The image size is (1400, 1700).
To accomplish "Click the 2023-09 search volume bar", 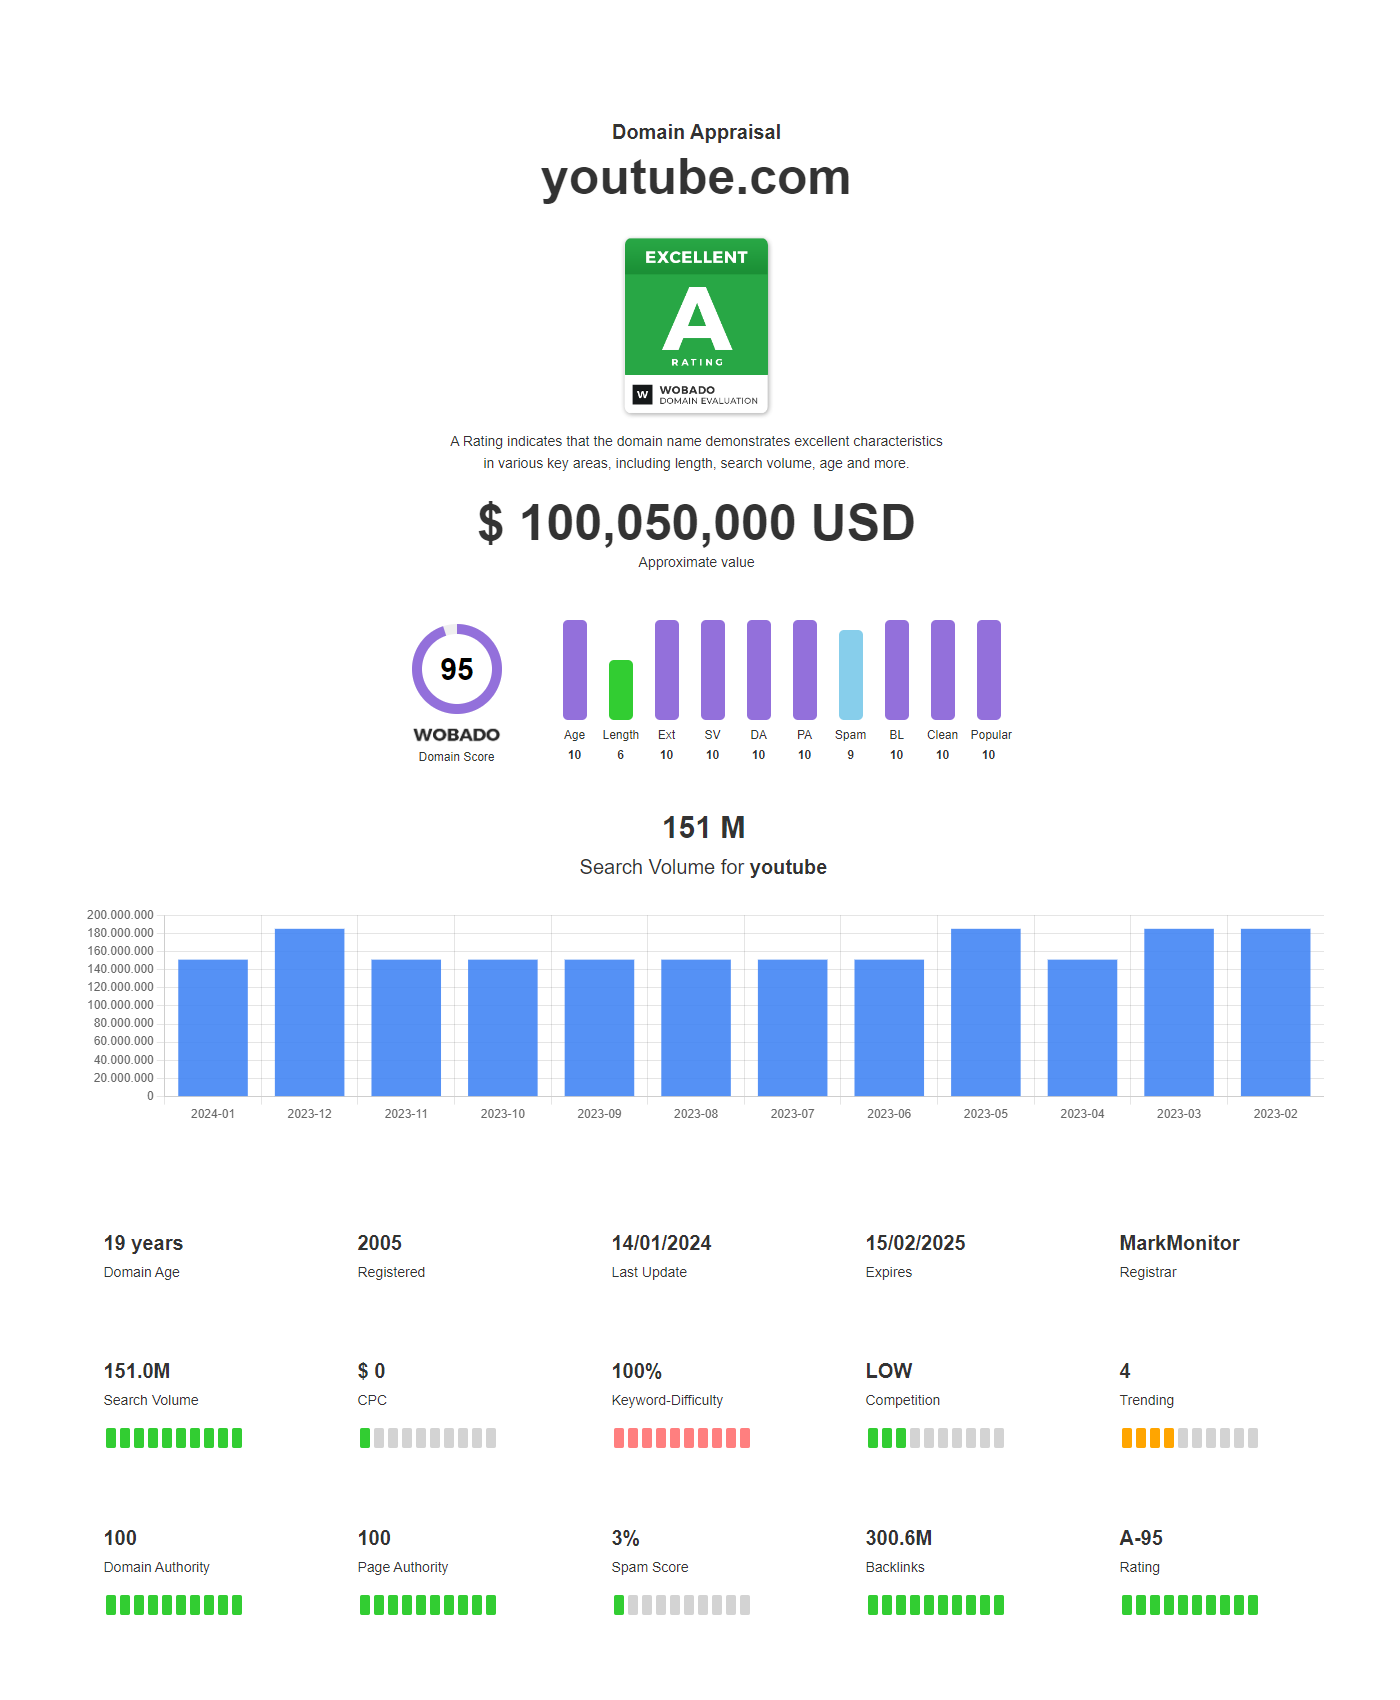I will (600, 1028).
